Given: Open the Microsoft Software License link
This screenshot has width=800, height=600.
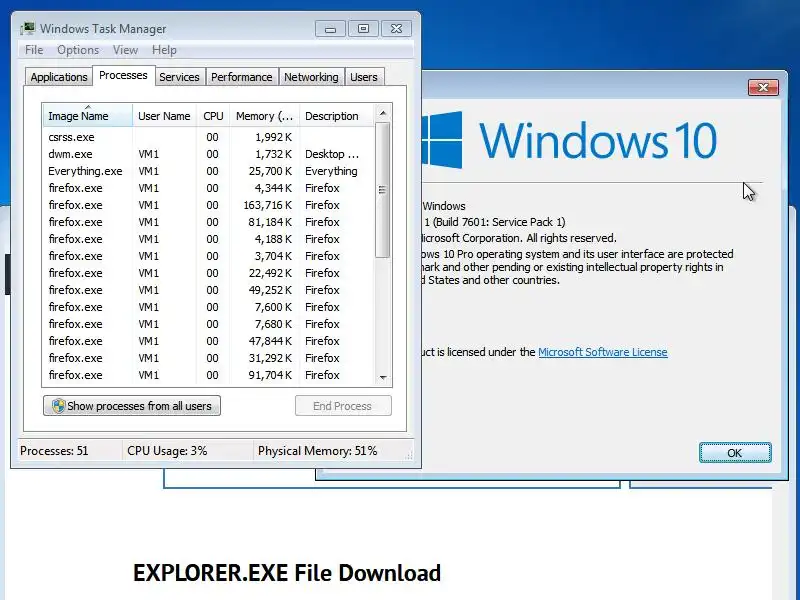Looking at the screenshot, I should (603, 352).
